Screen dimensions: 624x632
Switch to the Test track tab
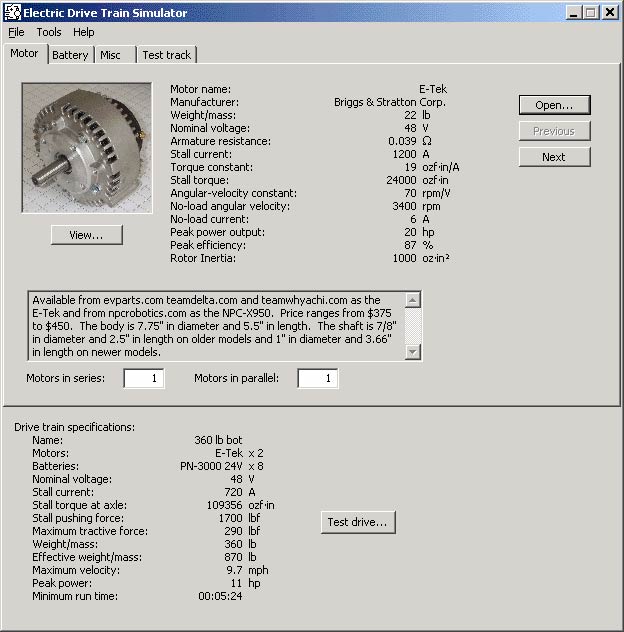[x=166, y=55]
